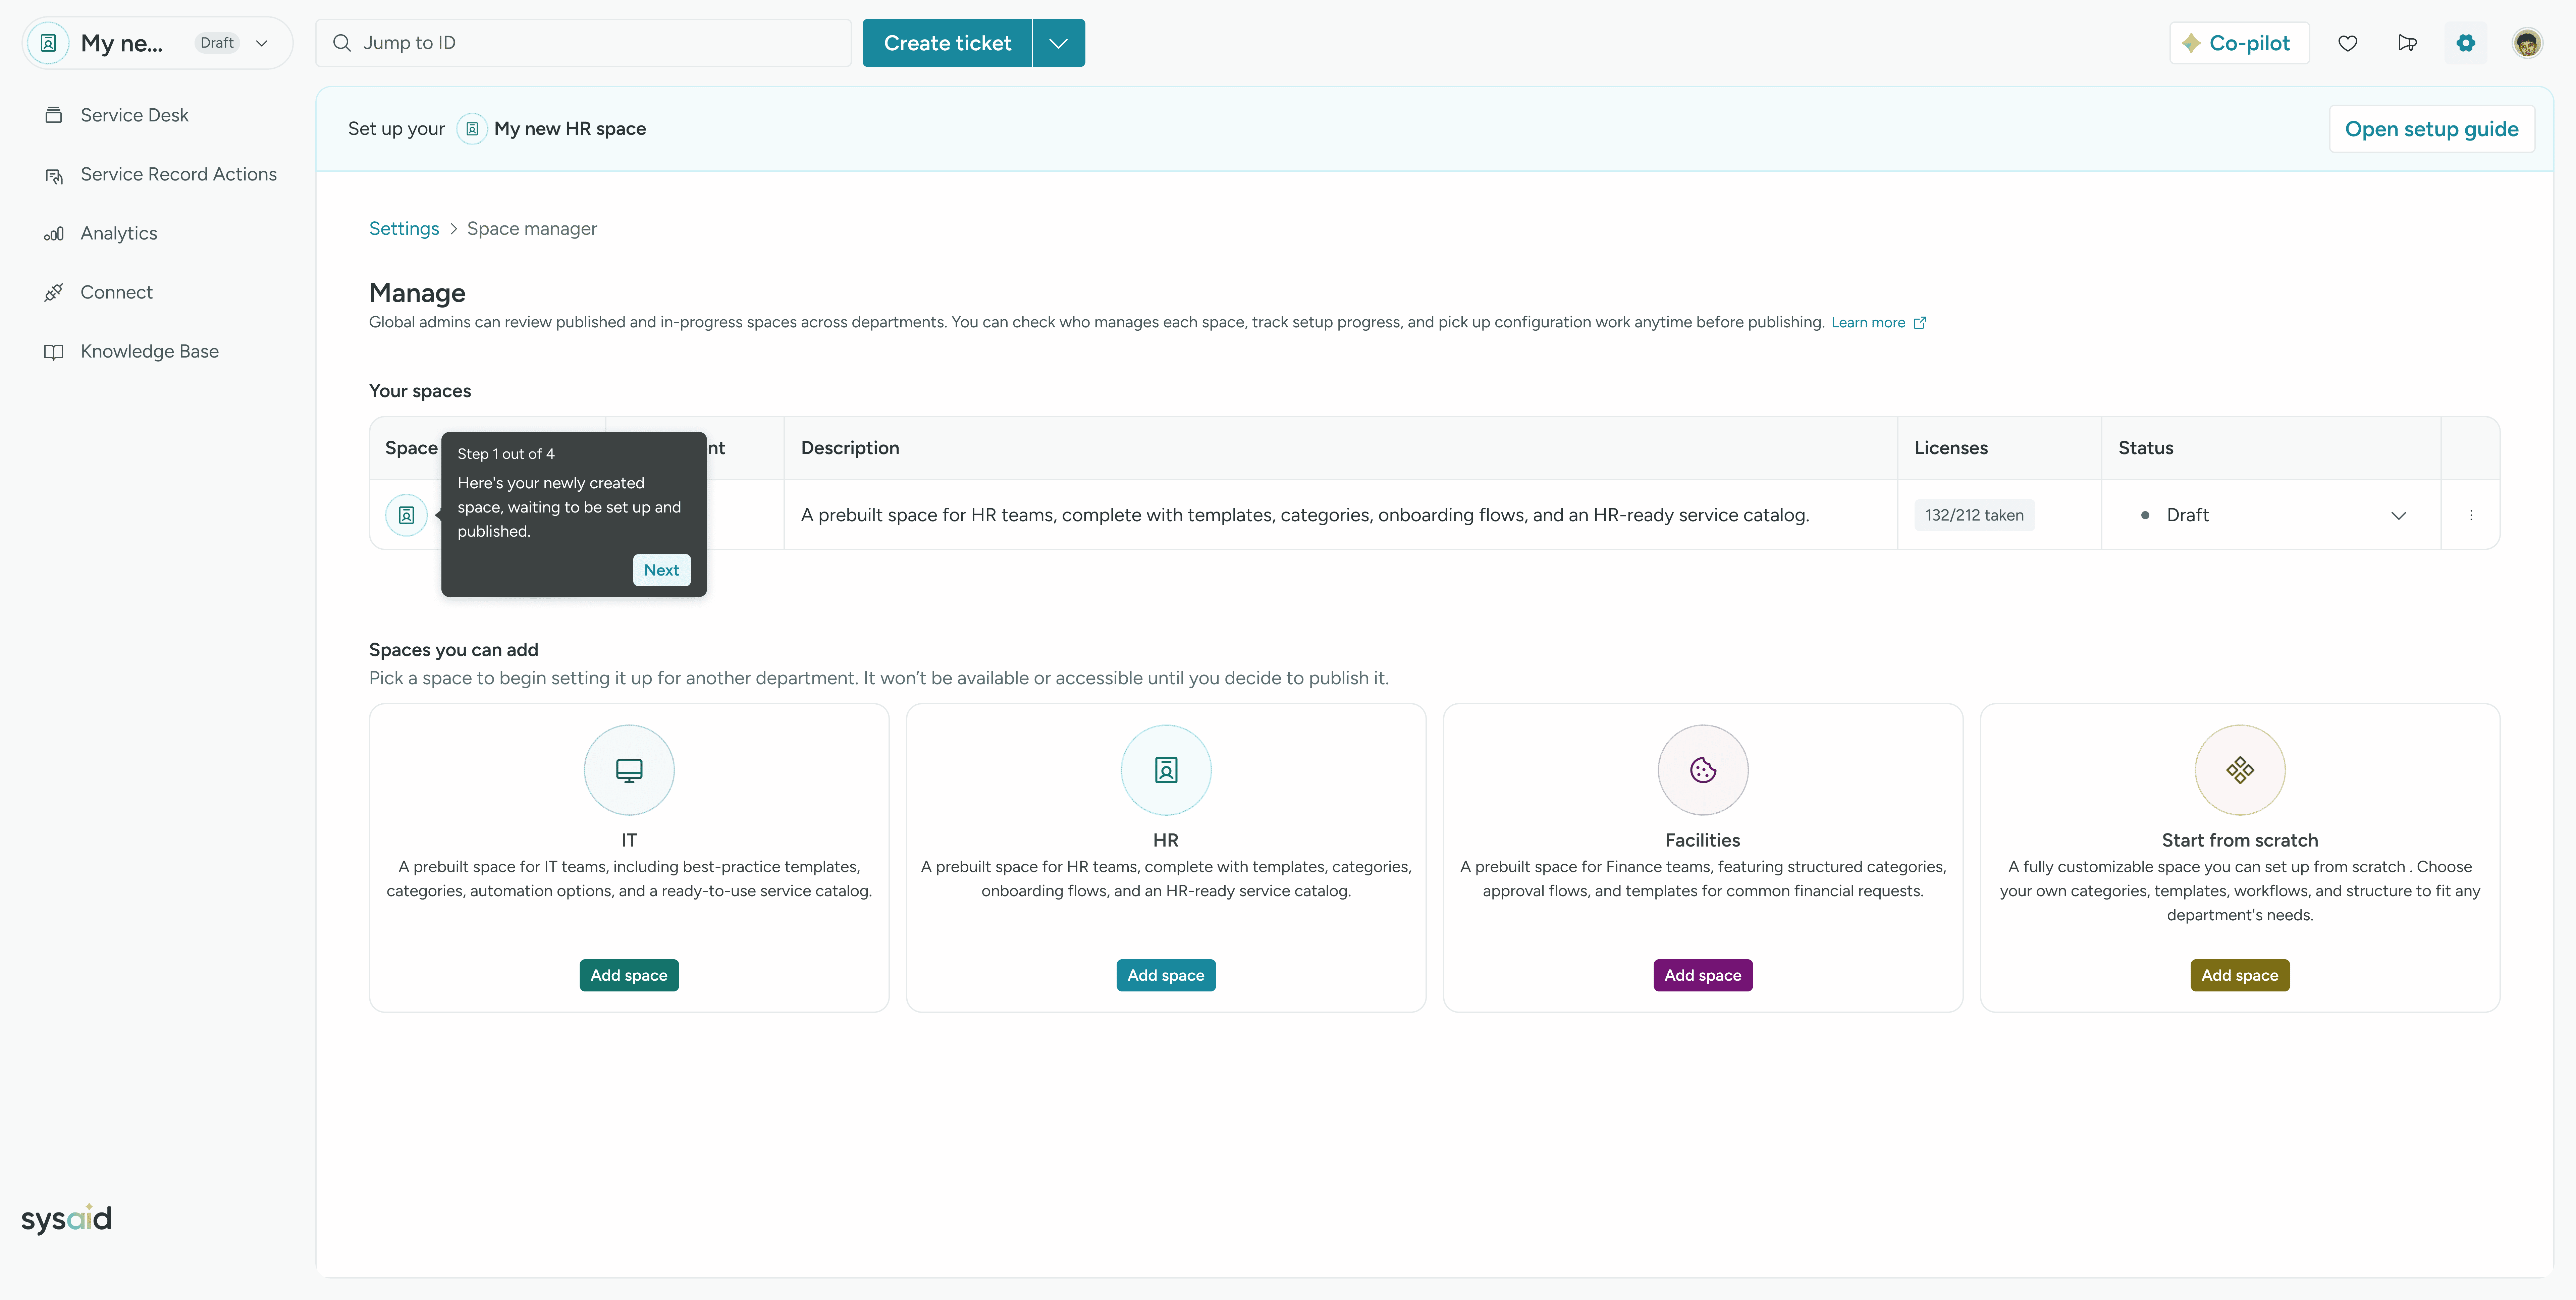The image size is (2576, 1300).
Task: Click Next in the tour tooltip
Action: (x=661, y=570)
